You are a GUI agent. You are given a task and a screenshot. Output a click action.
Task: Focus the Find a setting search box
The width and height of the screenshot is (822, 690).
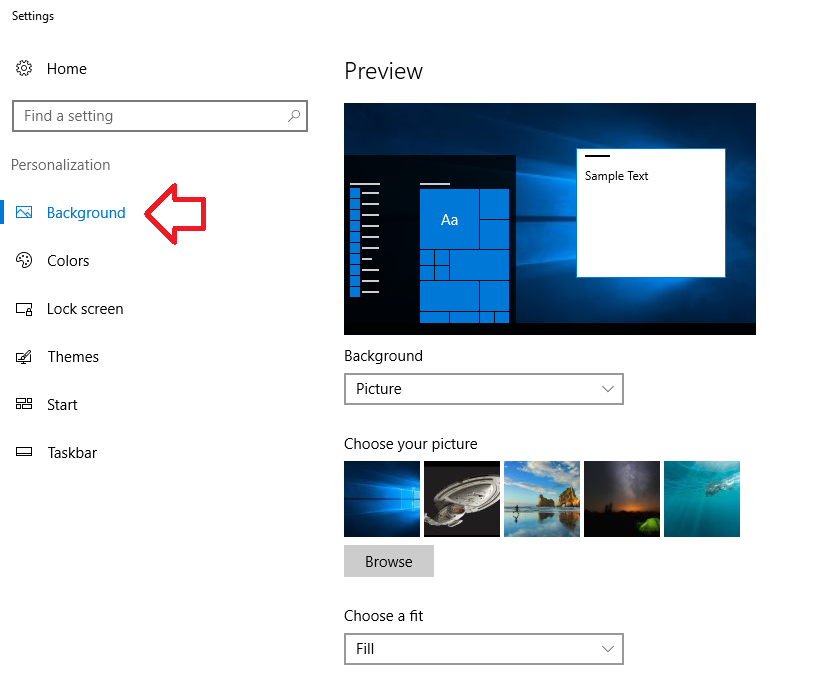[x=160, y=116]
